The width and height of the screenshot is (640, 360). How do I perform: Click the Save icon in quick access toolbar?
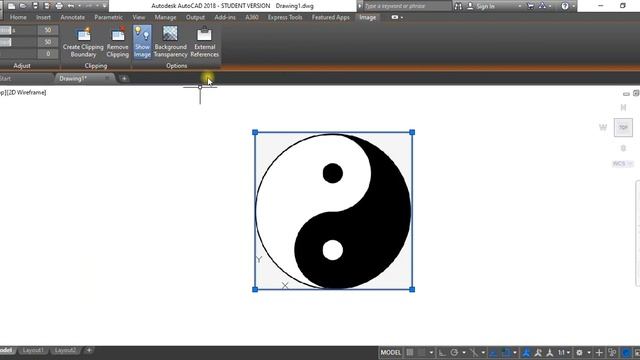(35, 6)
